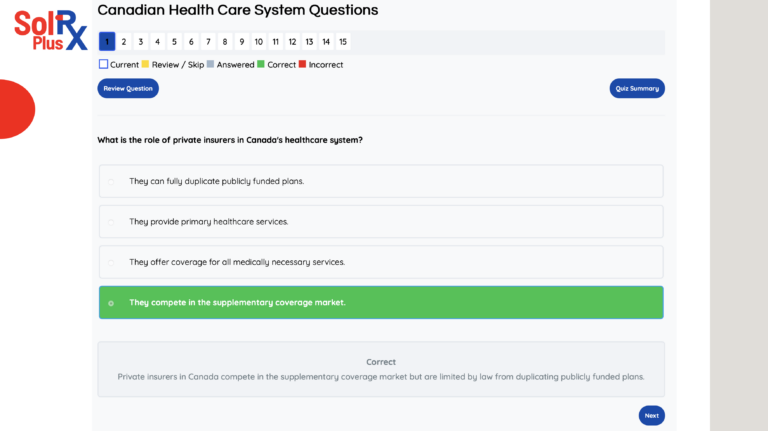Jump to question 1
This screenshot has height=431, width=768.
pos(107,42)
